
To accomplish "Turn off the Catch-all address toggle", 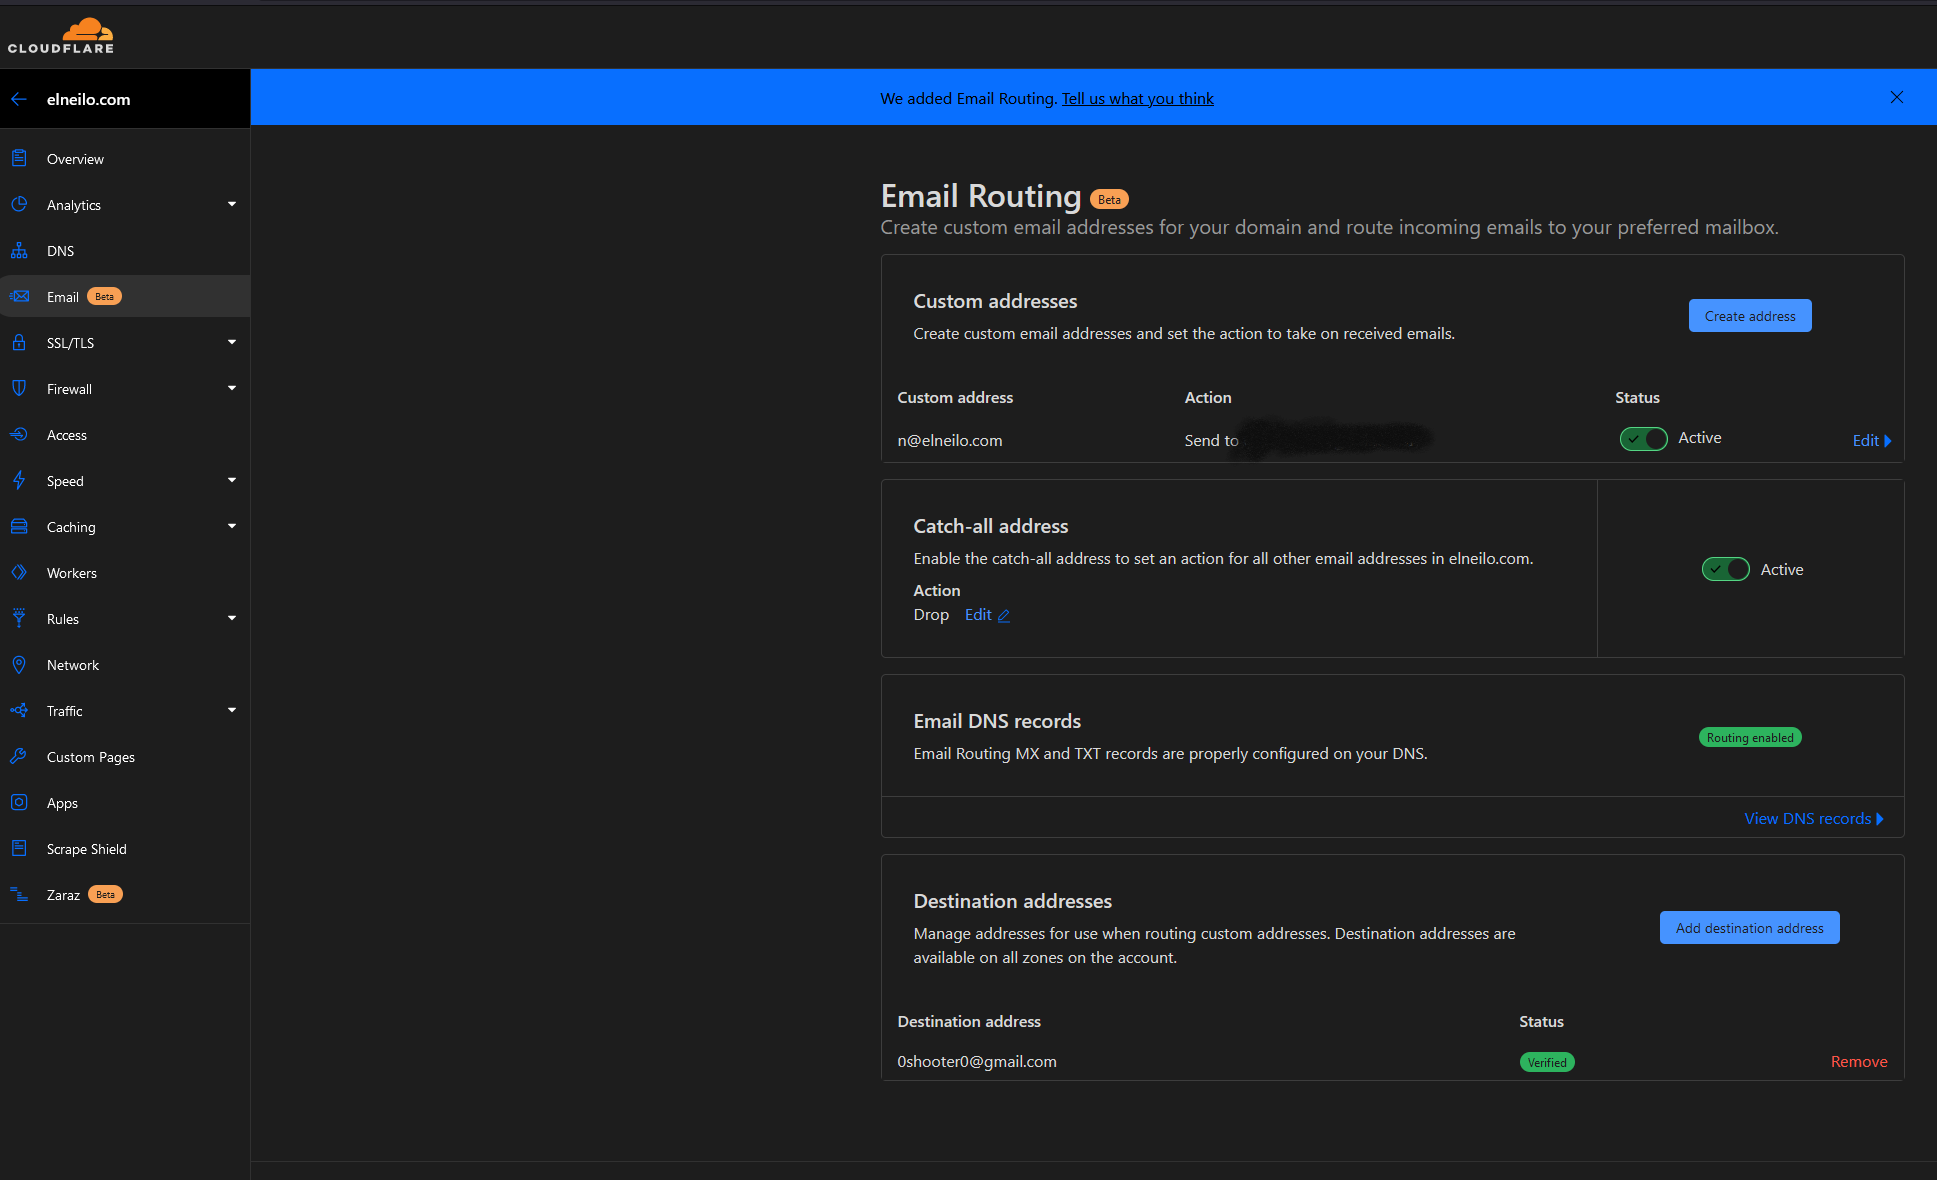I will [1725, 570].
